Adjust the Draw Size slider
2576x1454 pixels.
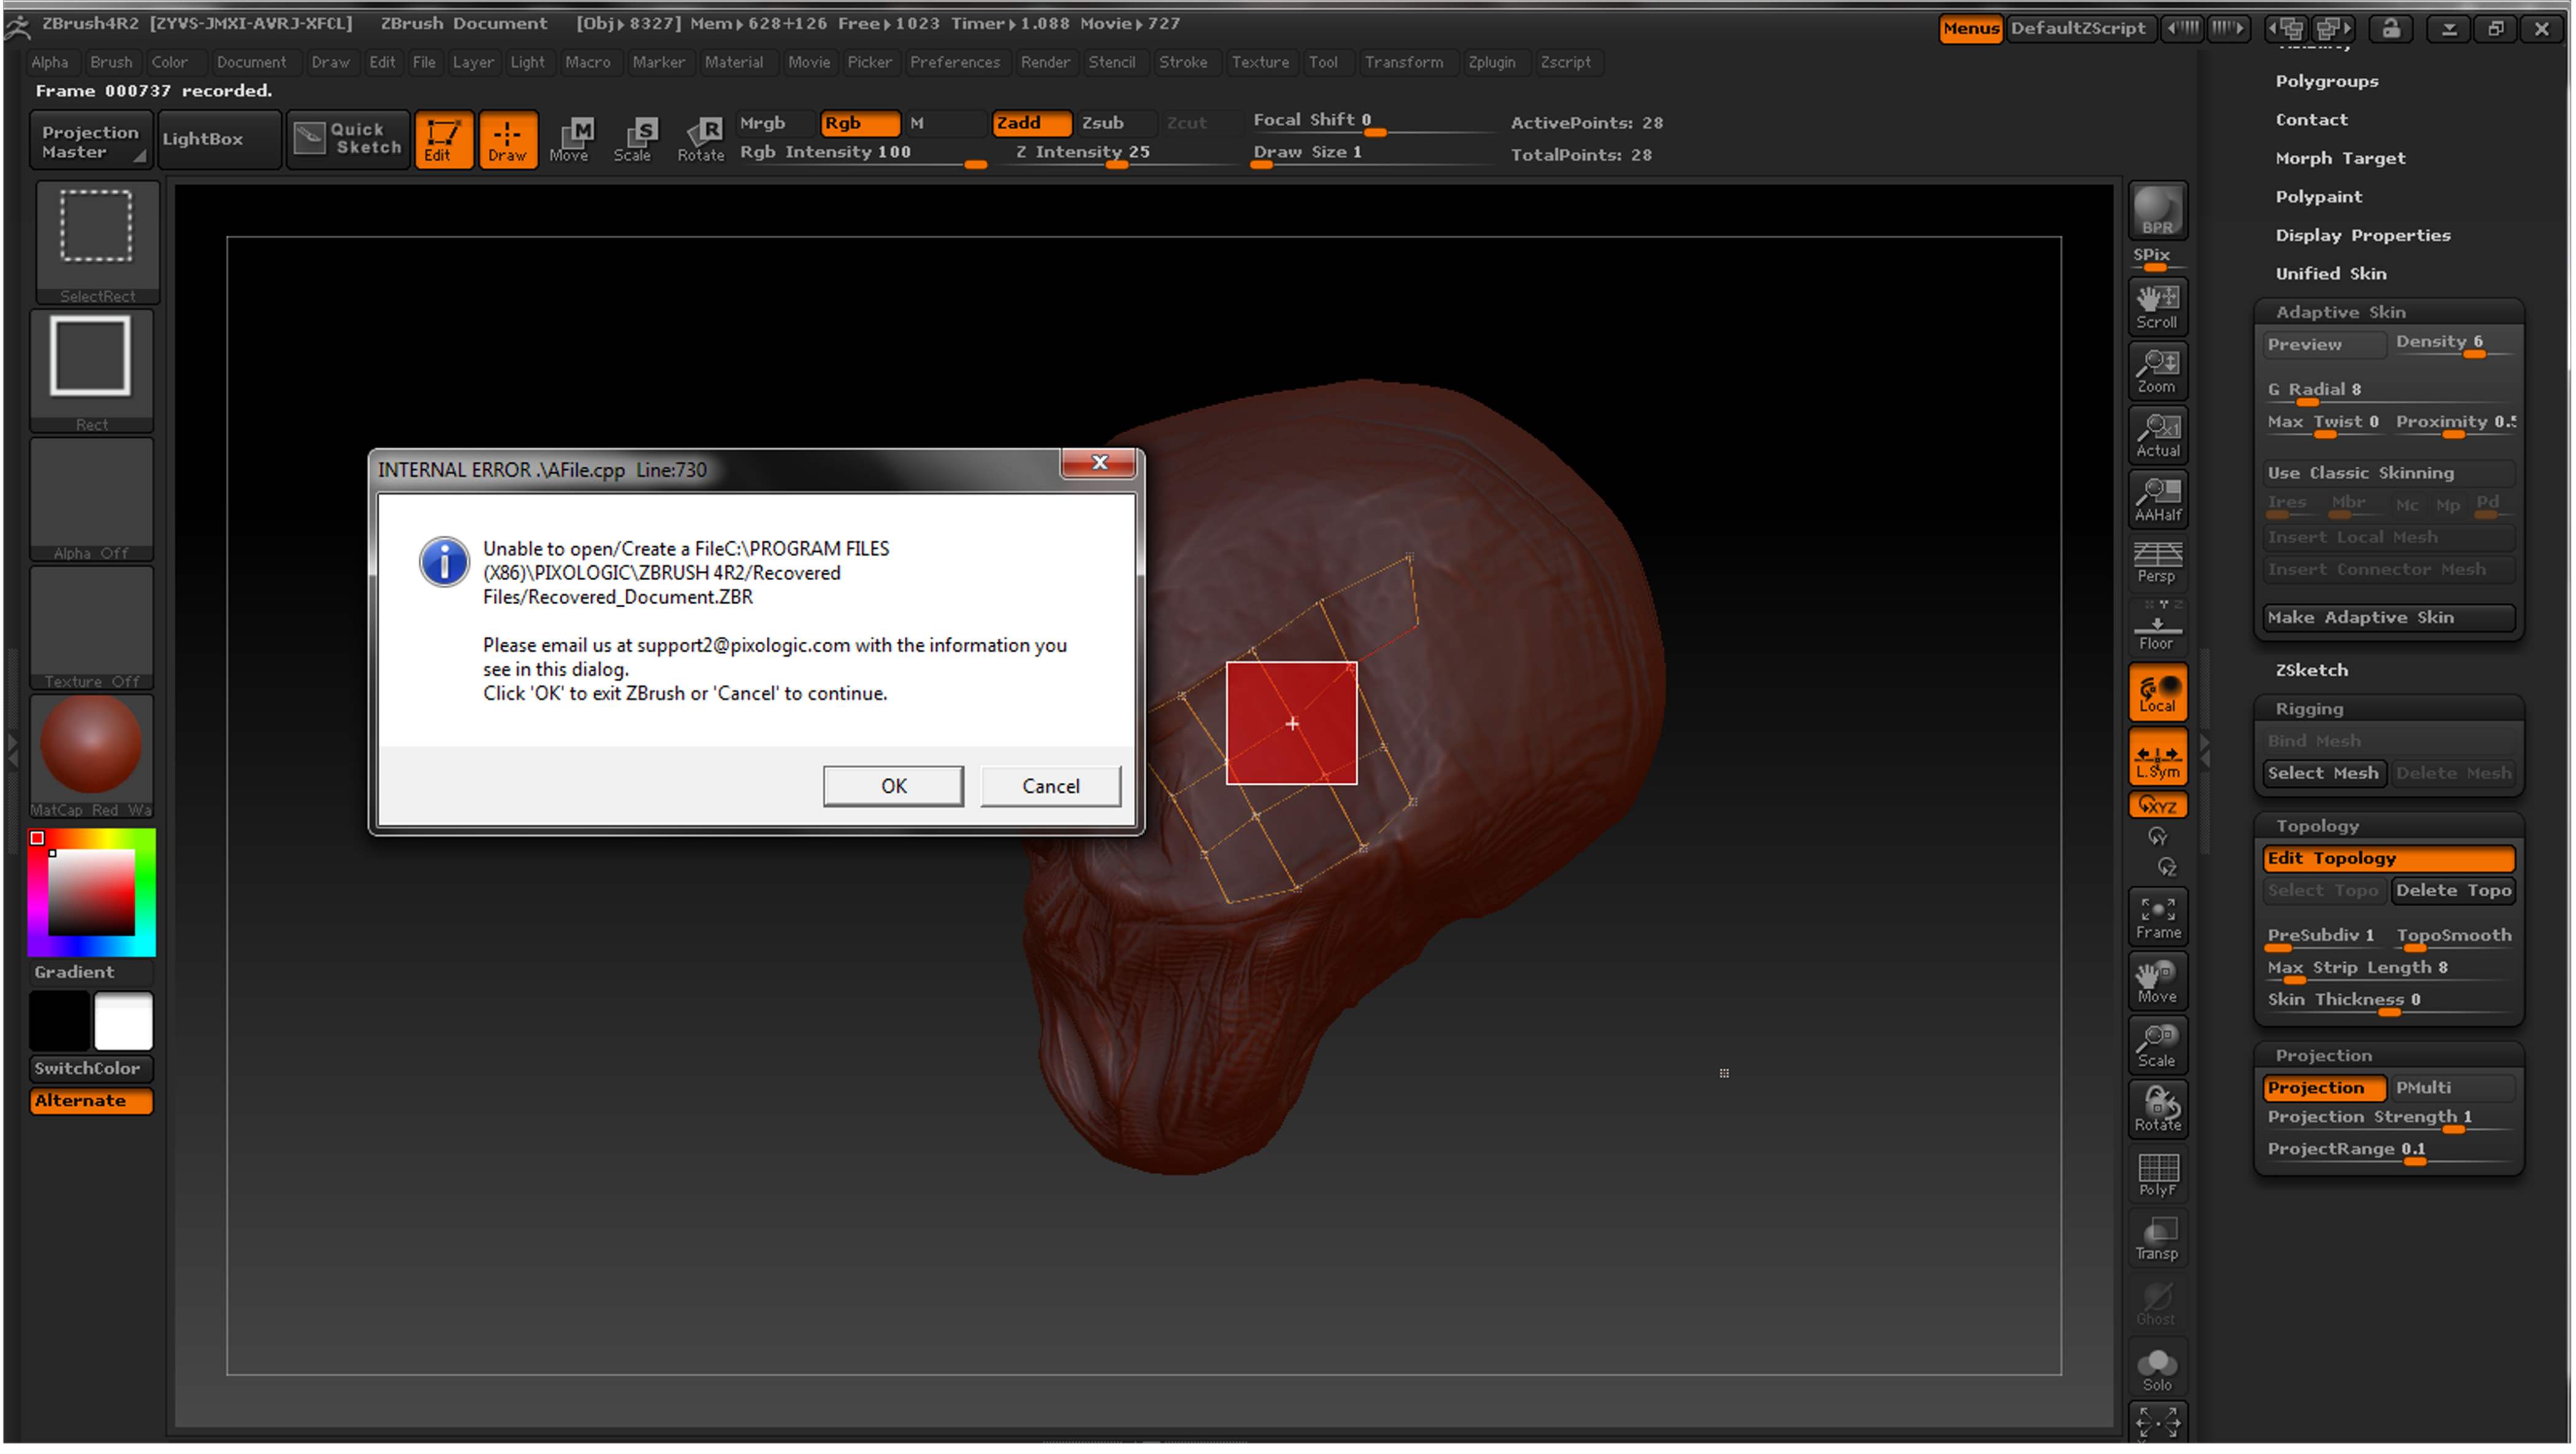[1262, 166]
